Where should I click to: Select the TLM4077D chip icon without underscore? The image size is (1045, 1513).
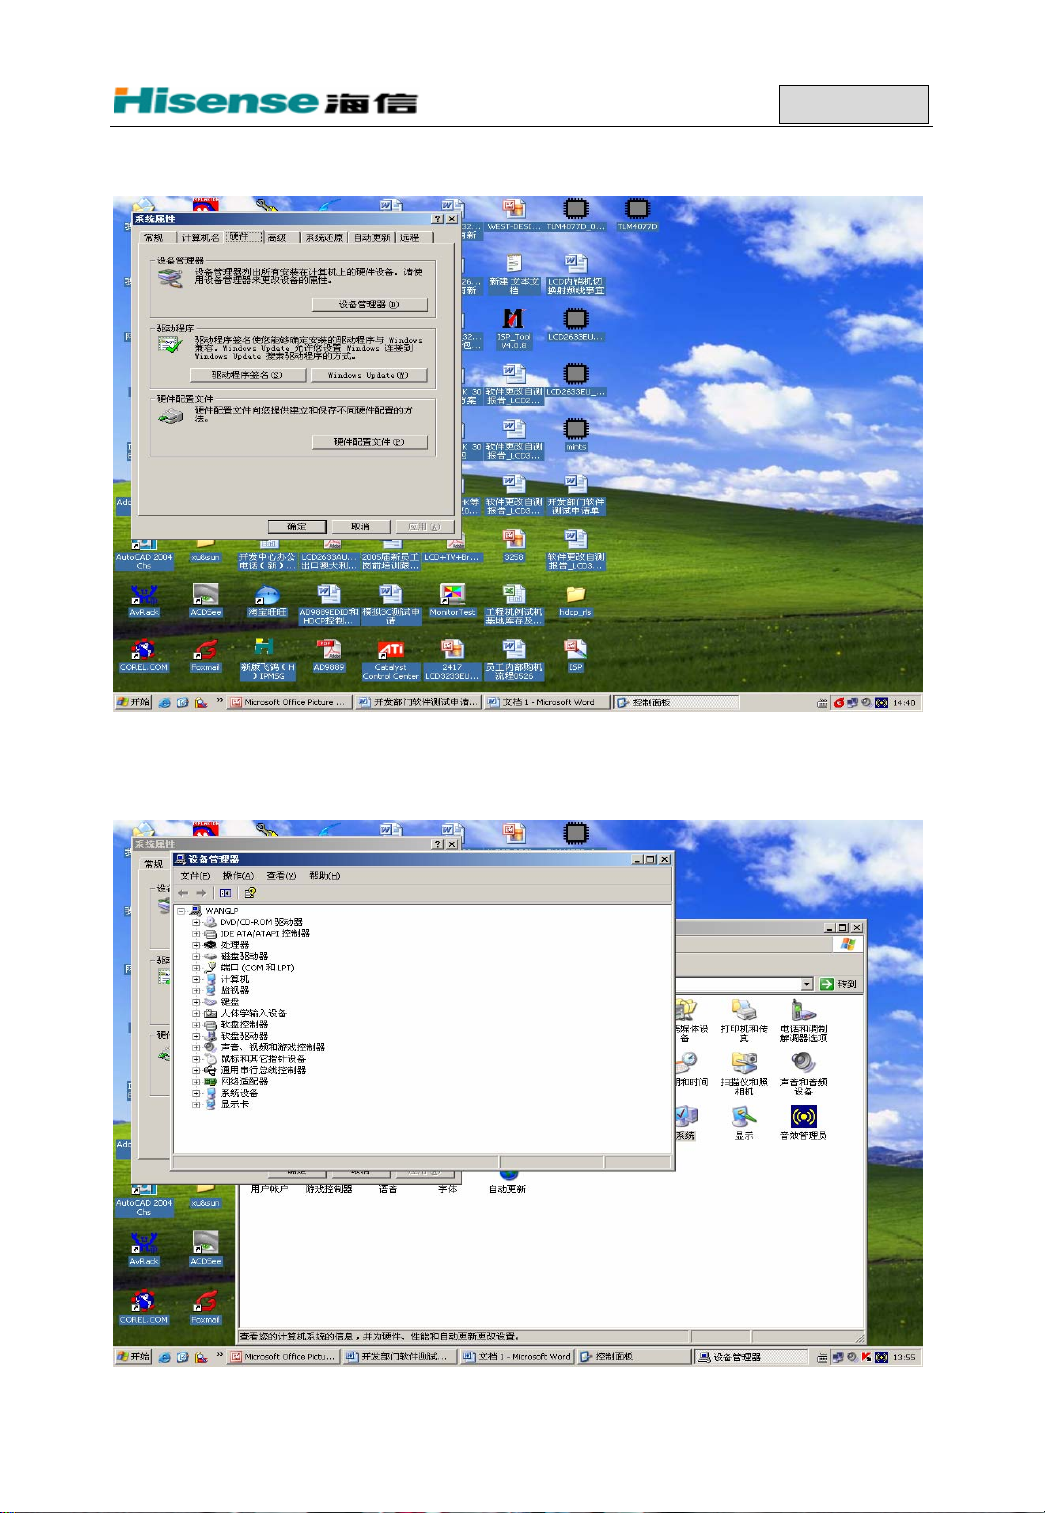[636, 214]
